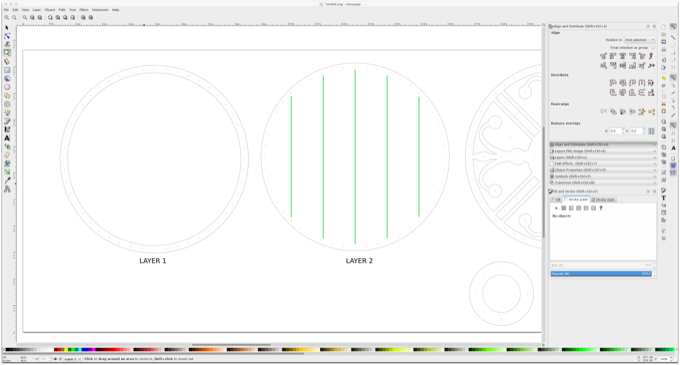Set paint to none (X) button
This screenshot has width=680, height=365.
tap(556, 208)
